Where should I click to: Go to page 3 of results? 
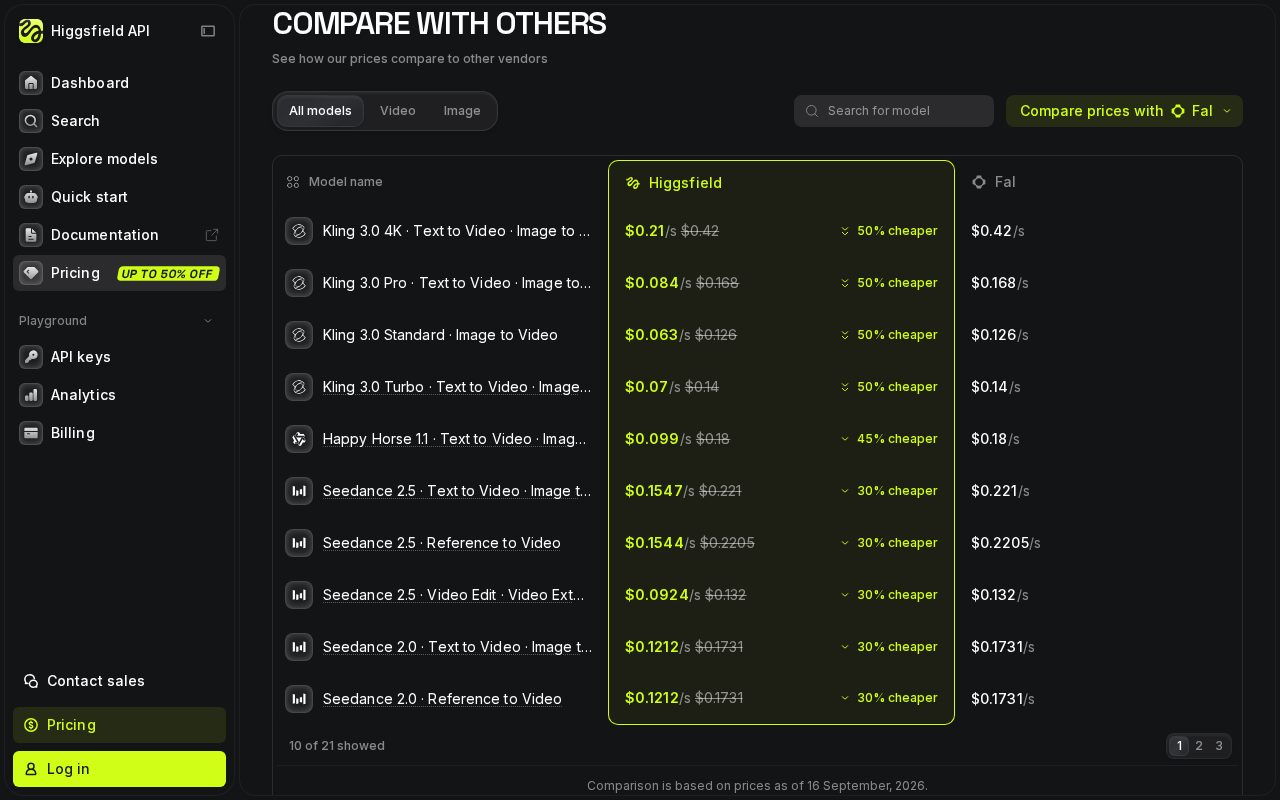coord(1219,746)
